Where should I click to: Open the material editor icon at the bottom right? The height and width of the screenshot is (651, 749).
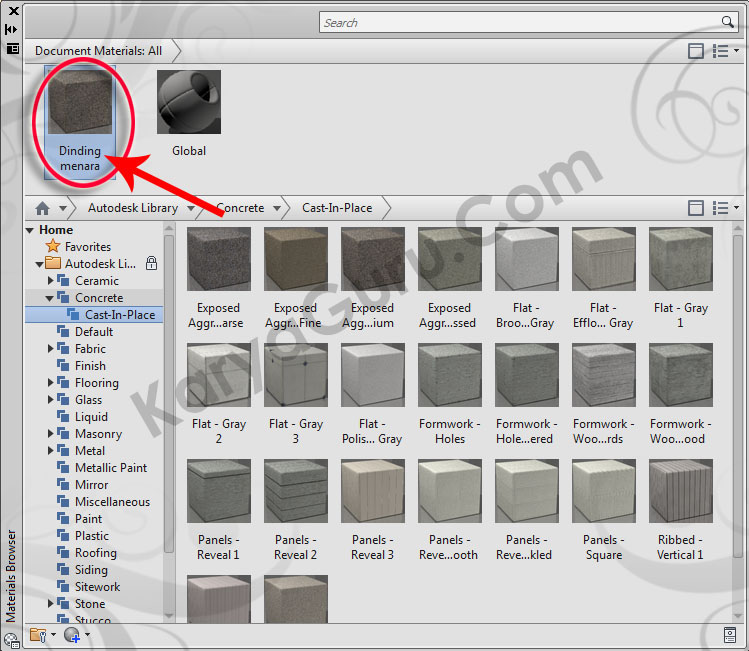pyautogui.click(x=730, y=635)
